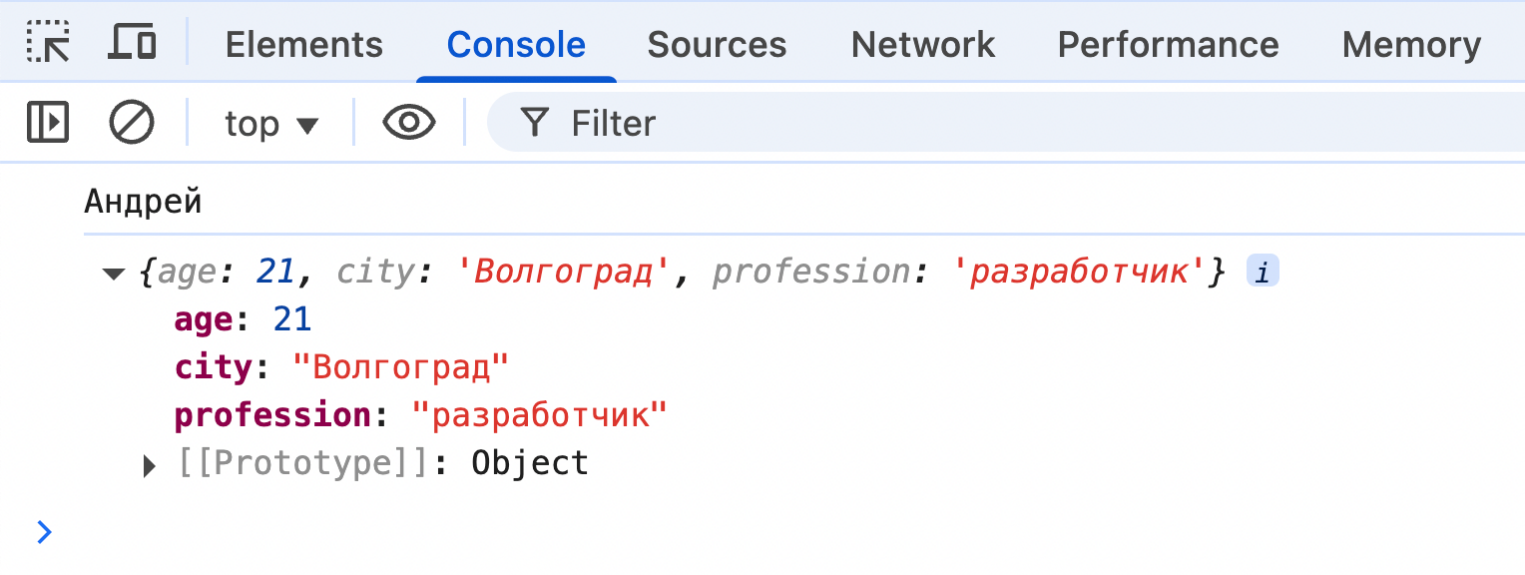Open the Sources tab
The image size is (1525, 575).
[x=716, y=45]
